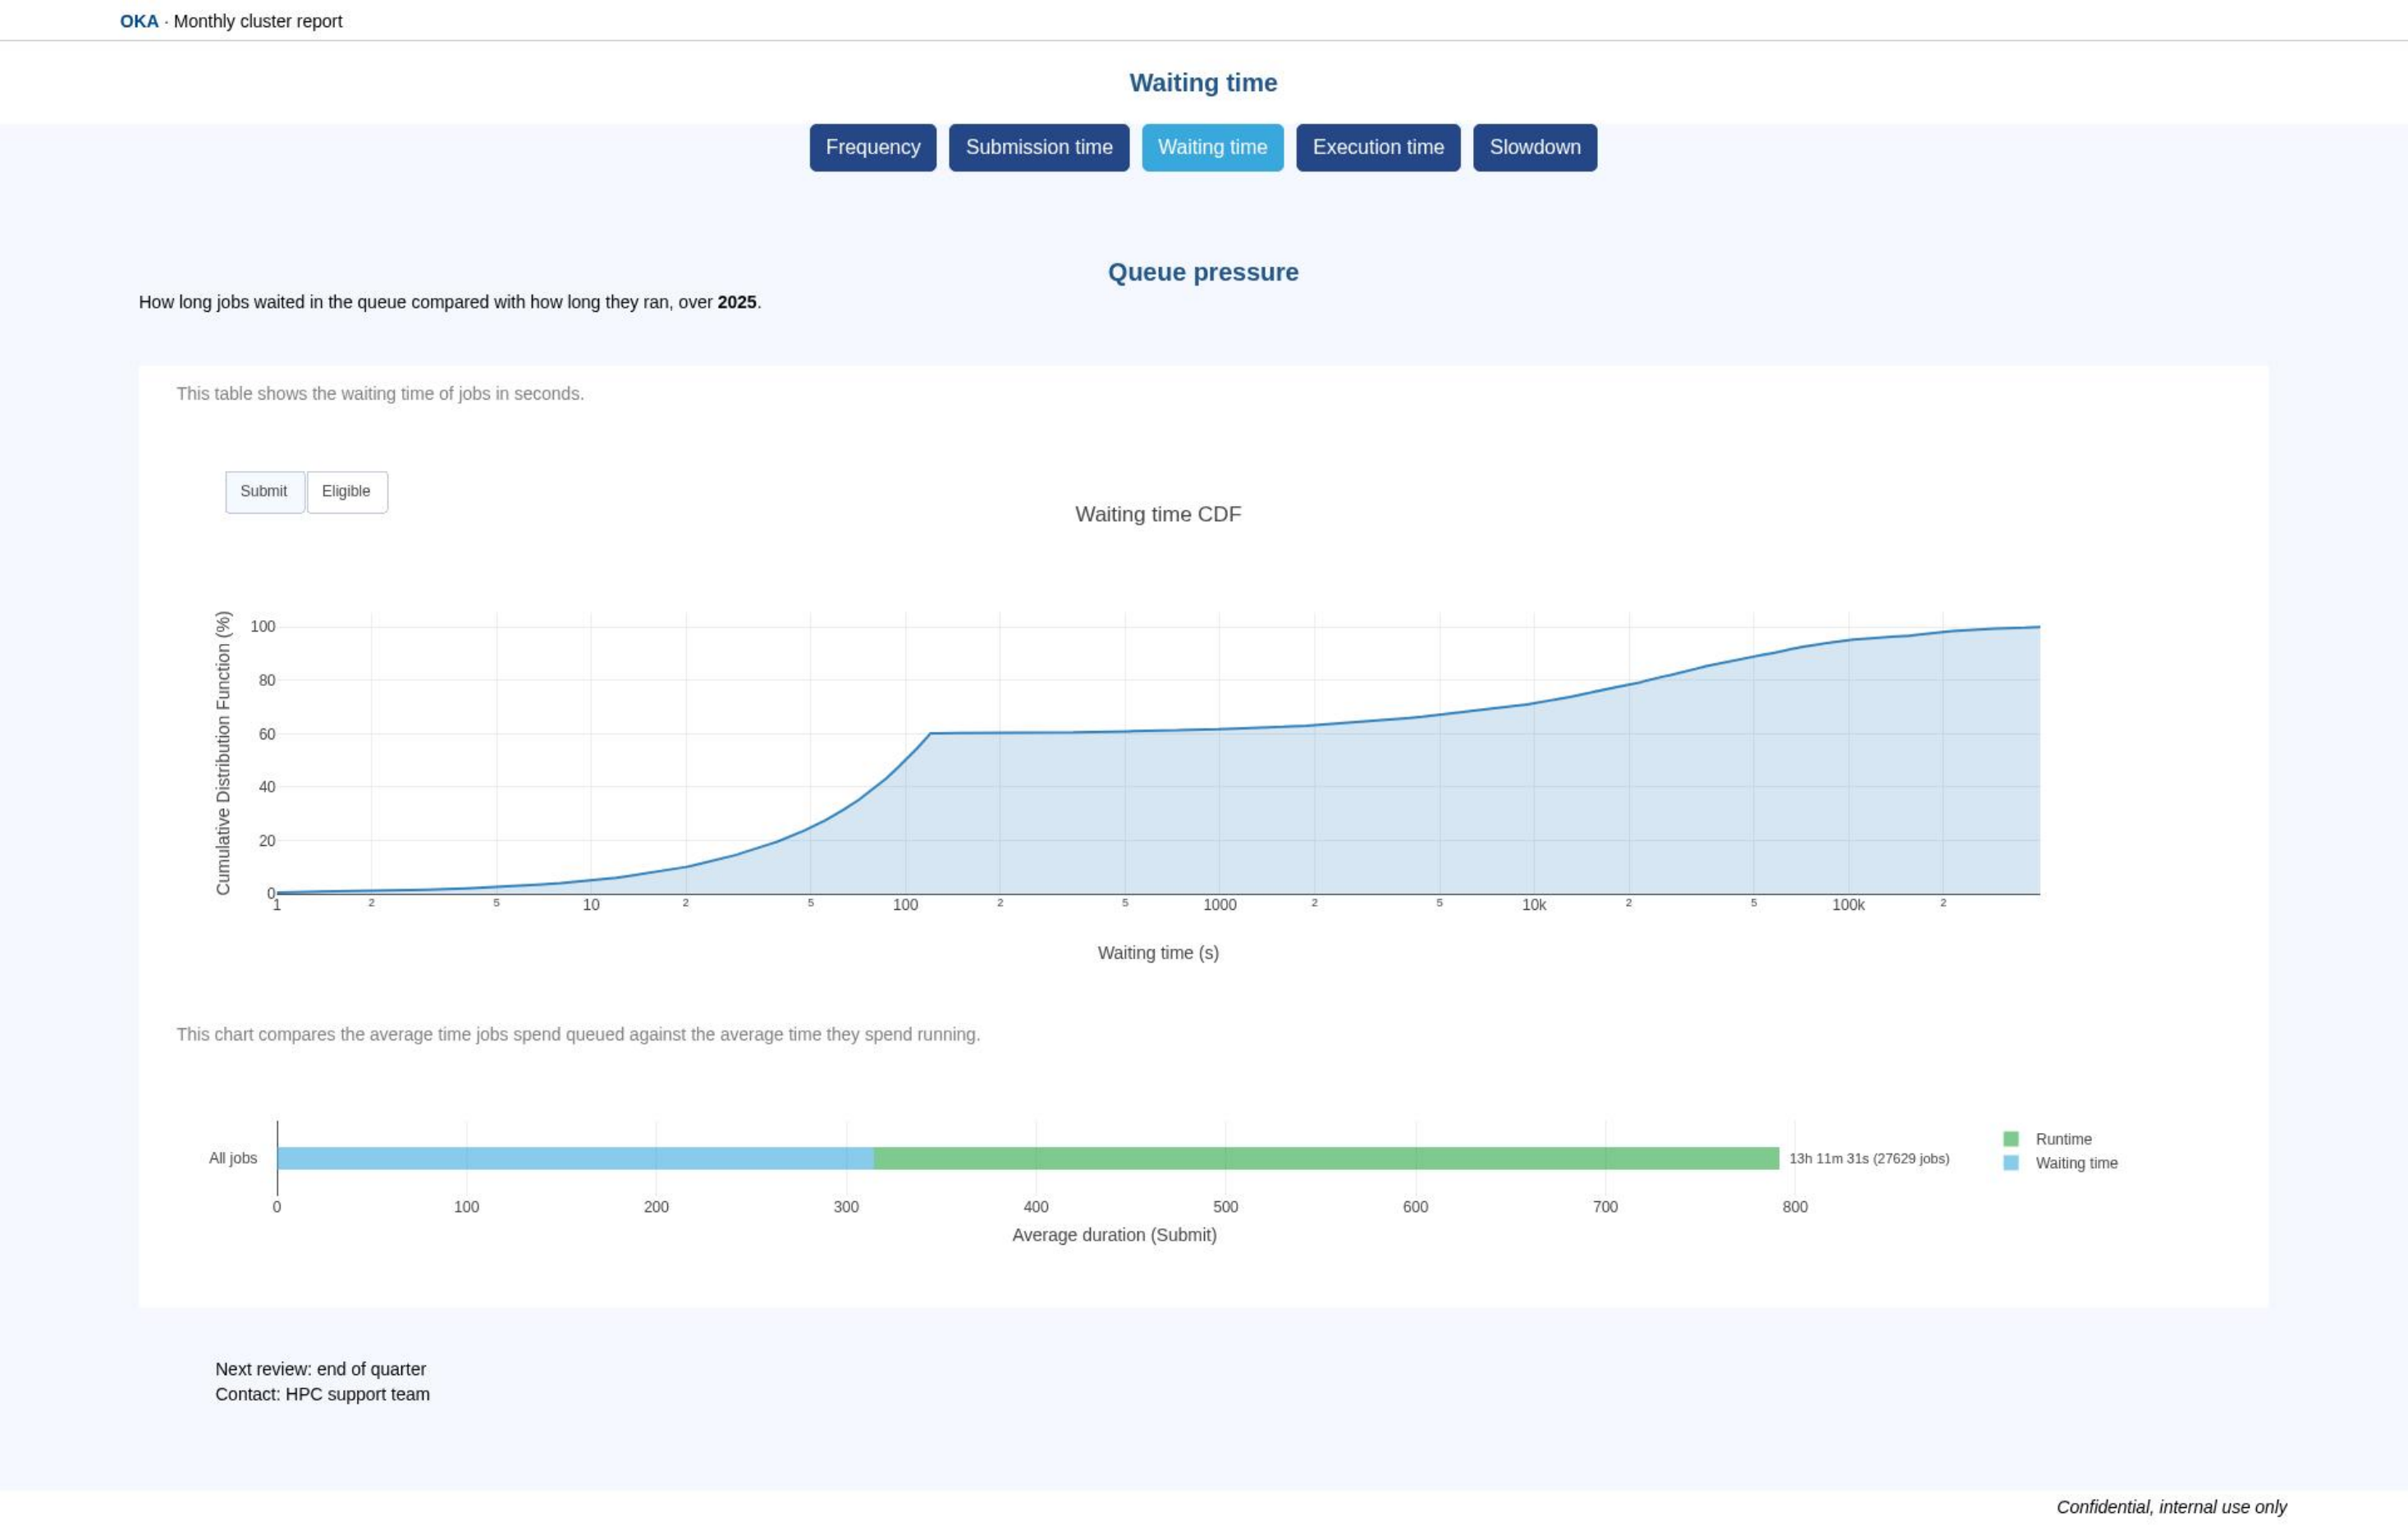Go to the Slowdown tab
Viewport: 2408px width, 1531px height.
coord(1535,147)
